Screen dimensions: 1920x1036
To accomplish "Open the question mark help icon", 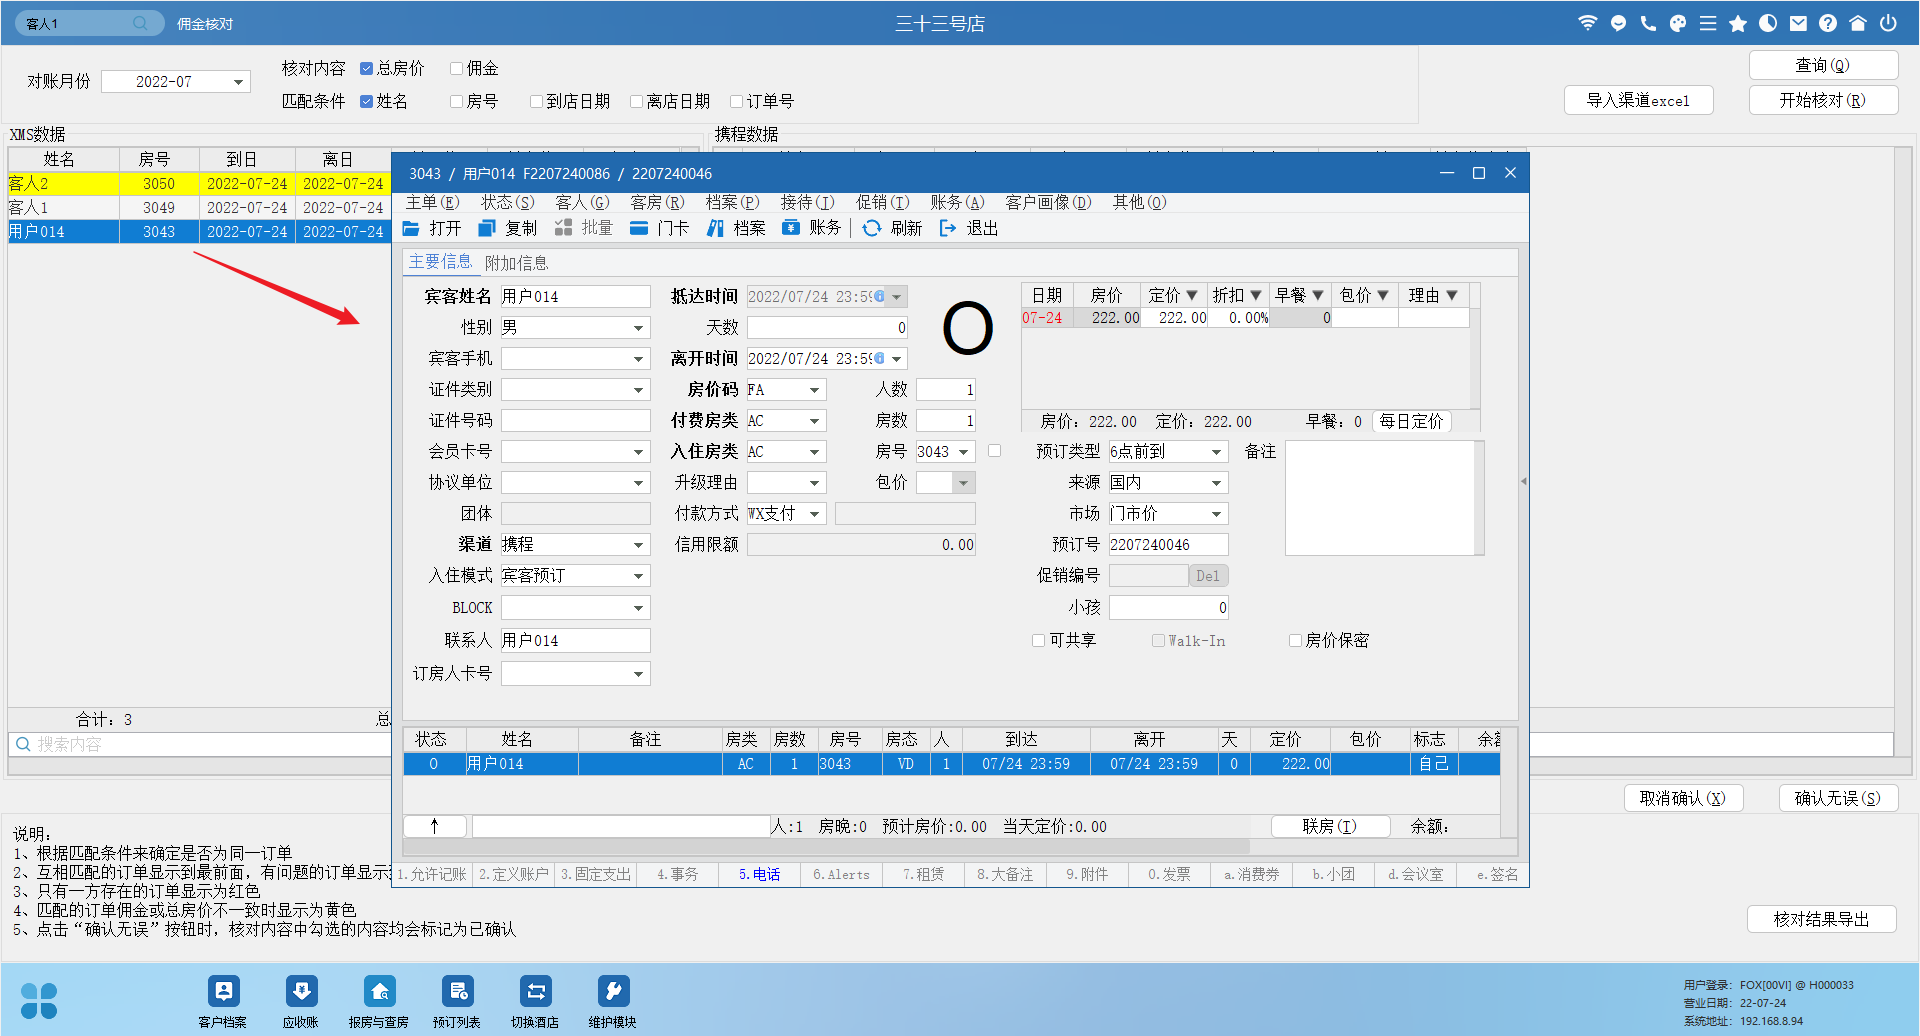I will [x=1828, y=23].
